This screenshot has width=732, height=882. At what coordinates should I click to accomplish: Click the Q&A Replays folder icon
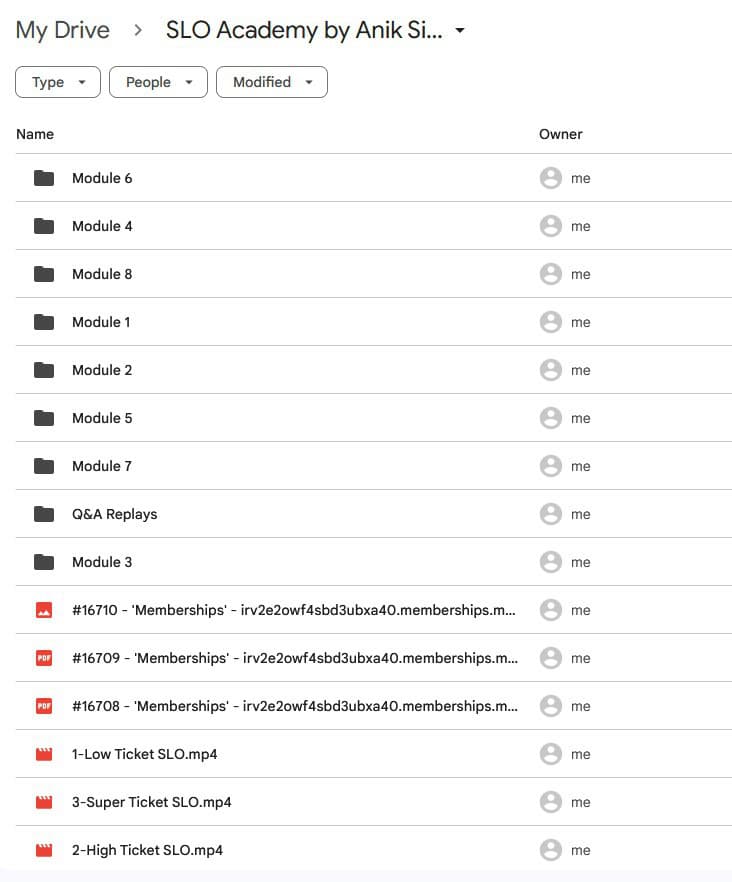44,514
